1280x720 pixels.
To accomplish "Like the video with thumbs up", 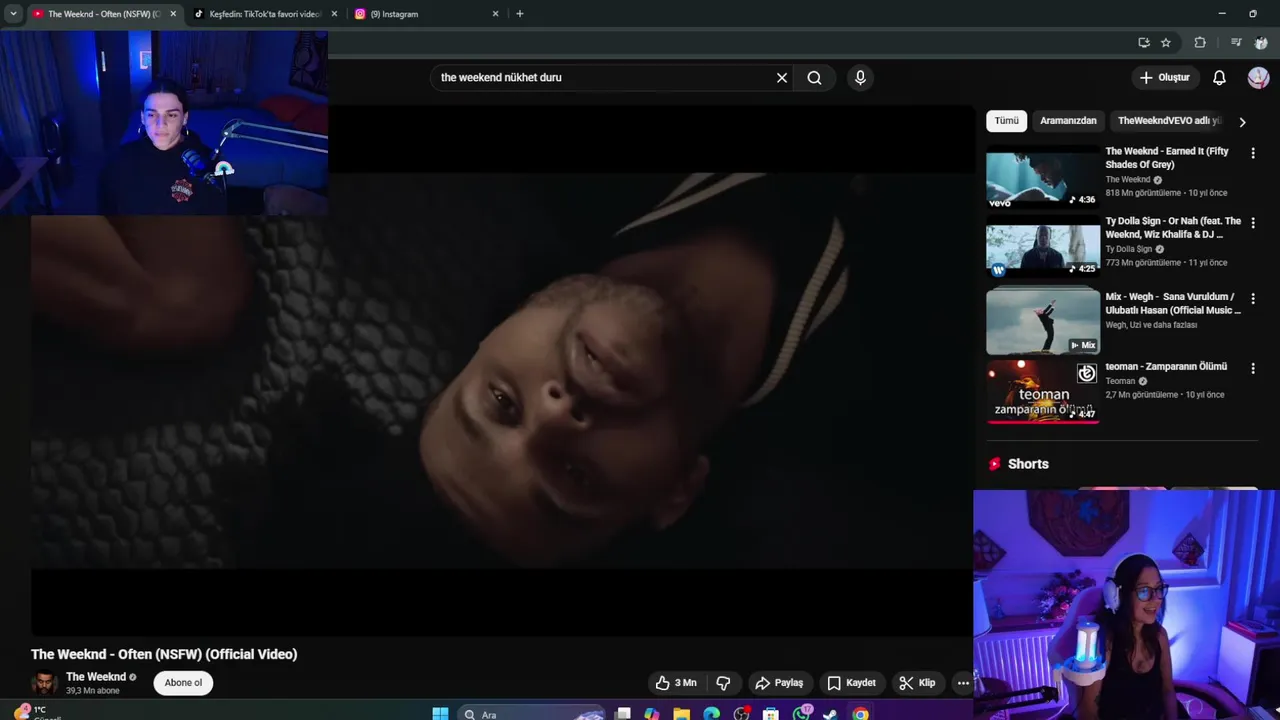I will (676, 683).
